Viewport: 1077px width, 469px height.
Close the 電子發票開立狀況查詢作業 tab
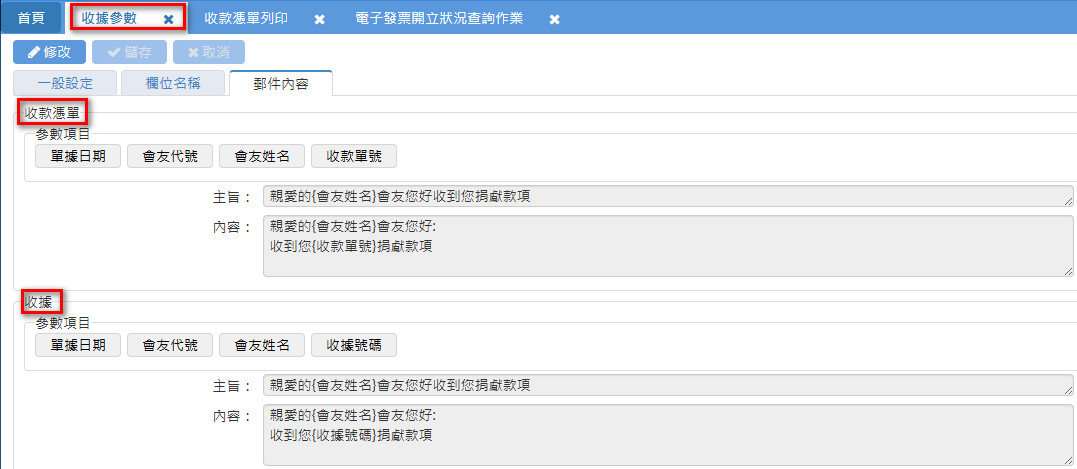554,19
